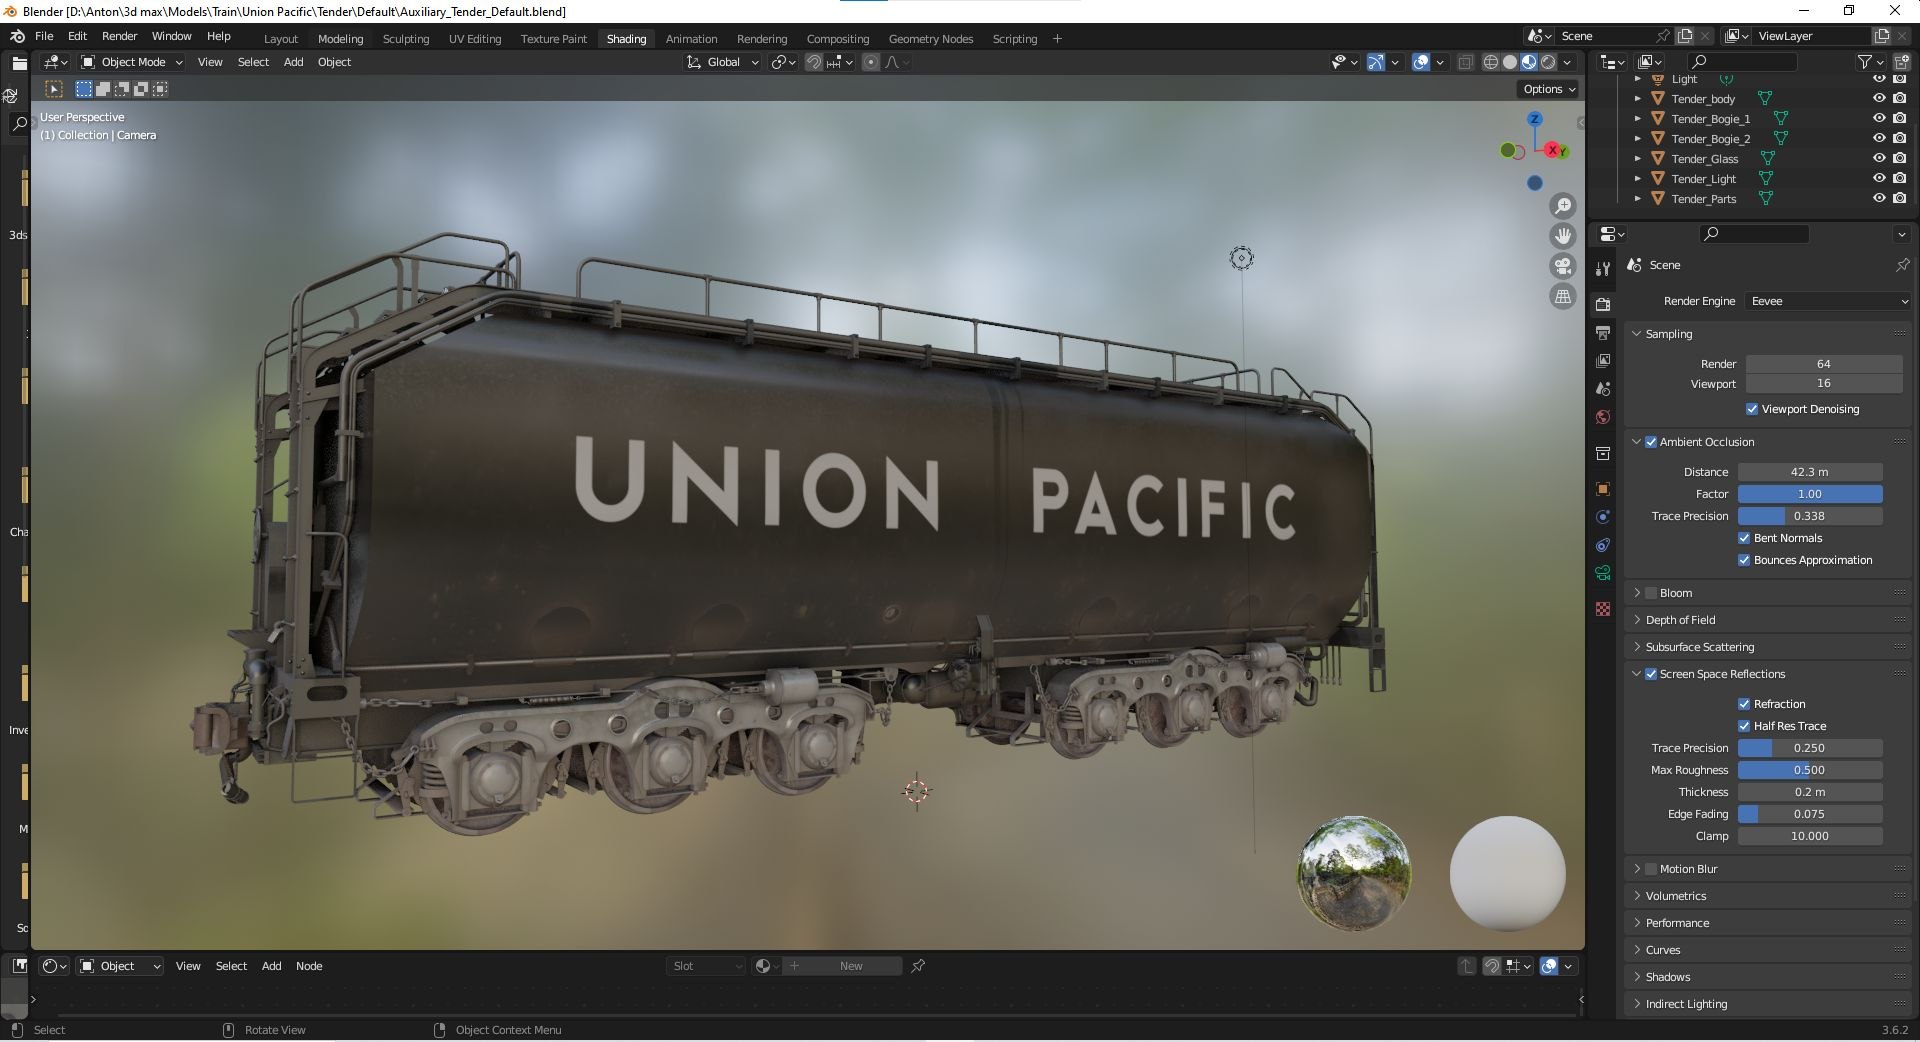Switch to the Compositing workspace tab

pos(837,39)
